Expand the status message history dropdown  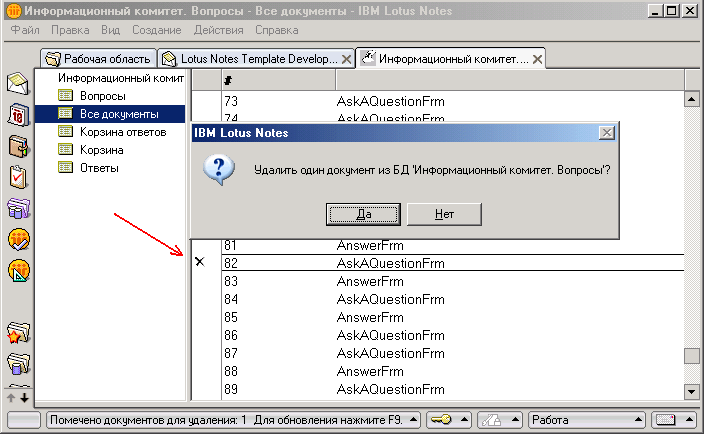tap(414, 420)
